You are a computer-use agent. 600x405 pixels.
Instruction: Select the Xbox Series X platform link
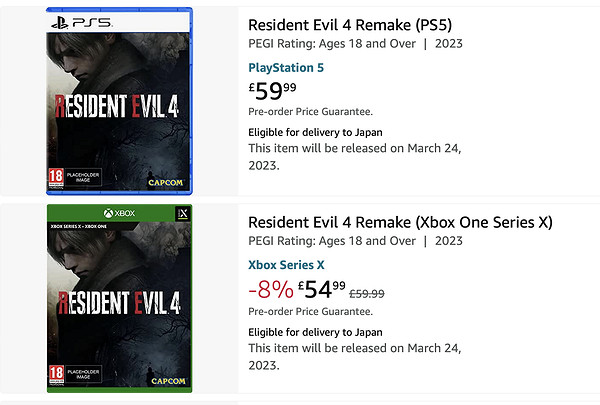286,264
